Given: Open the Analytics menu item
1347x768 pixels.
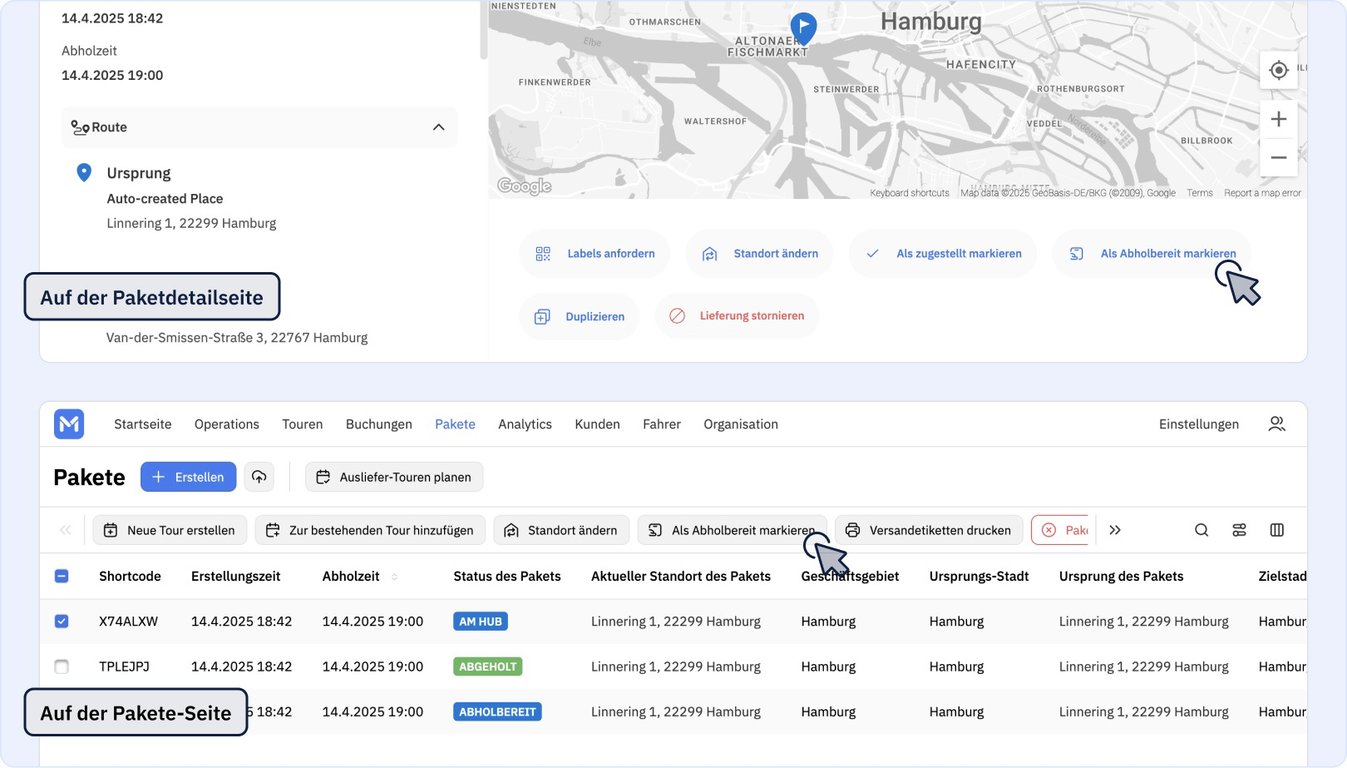Looking at the screenshot, I should [525, 424].
